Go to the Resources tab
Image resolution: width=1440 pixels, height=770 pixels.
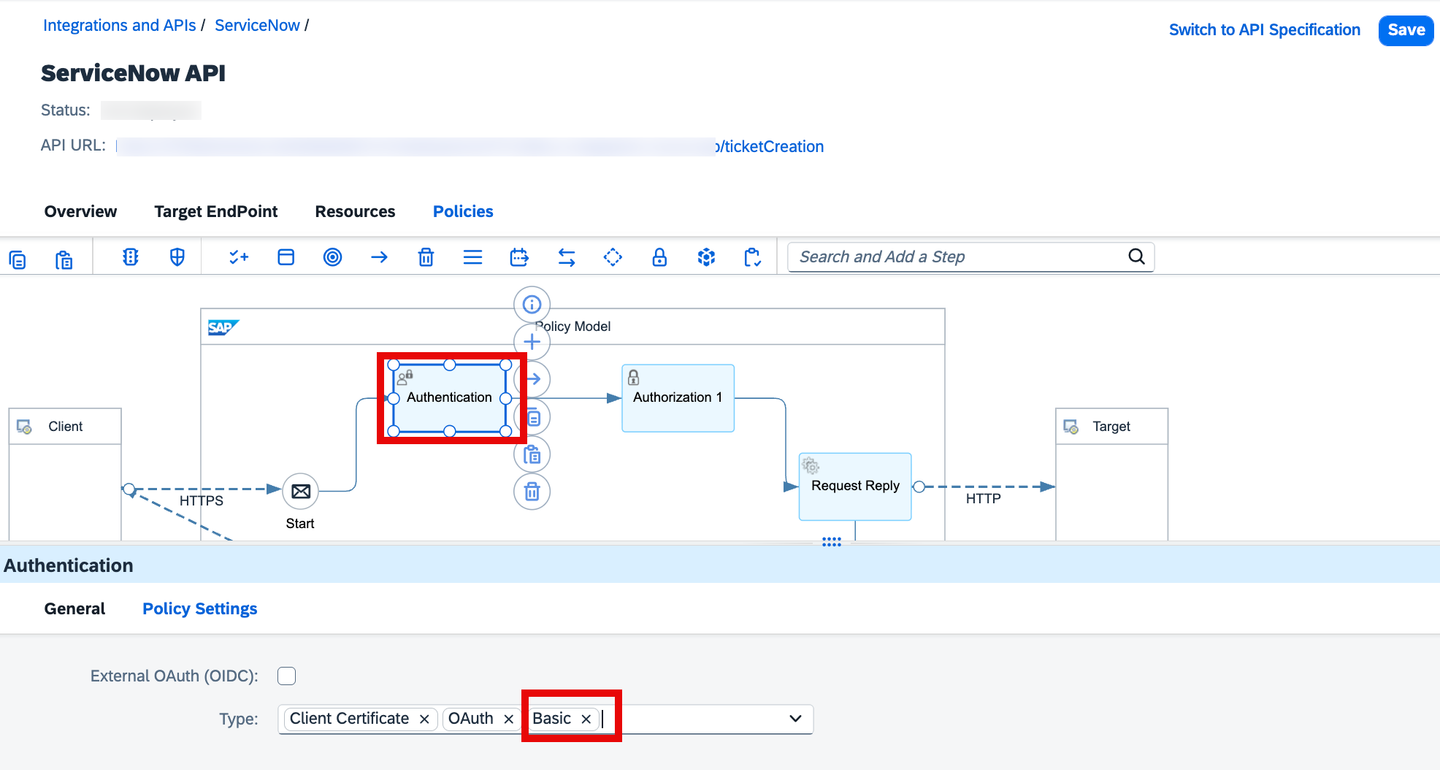pyautogui.click(x=355, y=211)
